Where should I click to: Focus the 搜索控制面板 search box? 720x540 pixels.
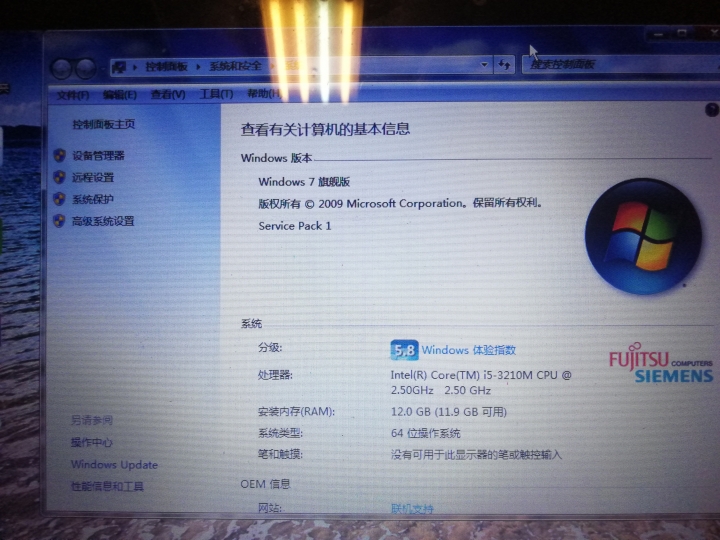(620, 64)
